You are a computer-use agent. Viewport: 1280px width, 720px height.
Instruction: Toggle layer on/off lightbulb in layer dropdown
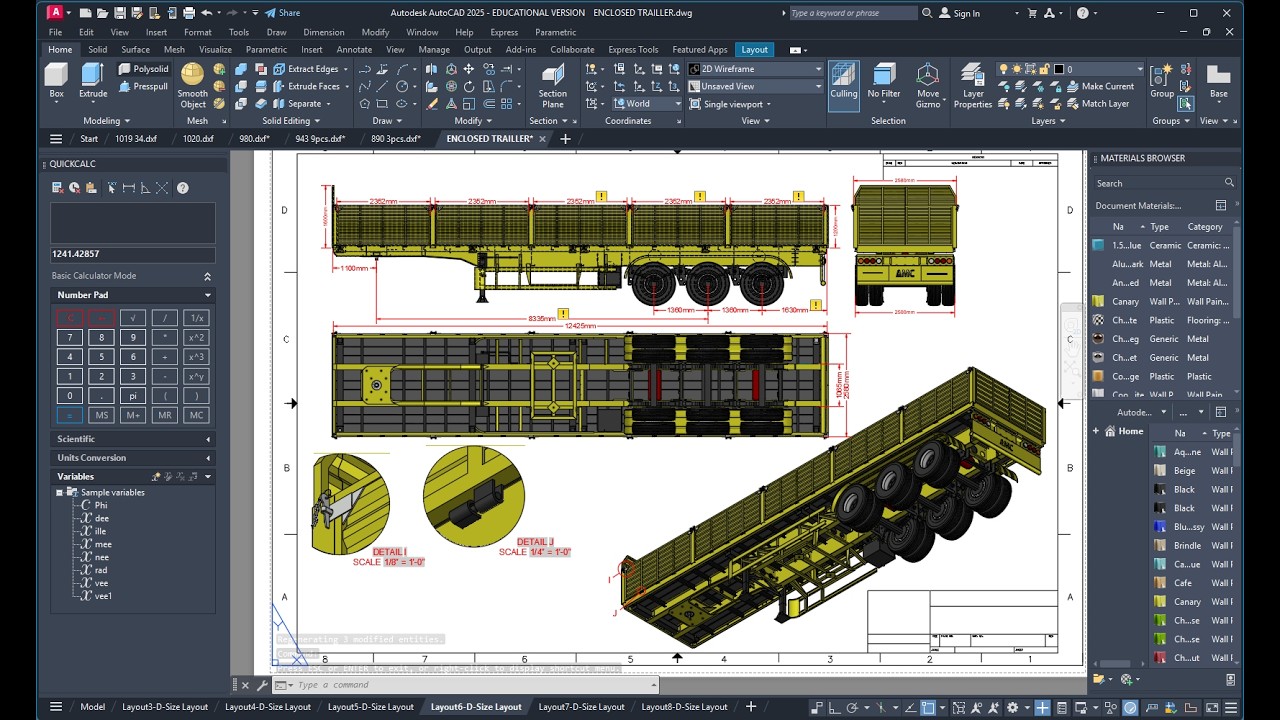point(1003,69)
